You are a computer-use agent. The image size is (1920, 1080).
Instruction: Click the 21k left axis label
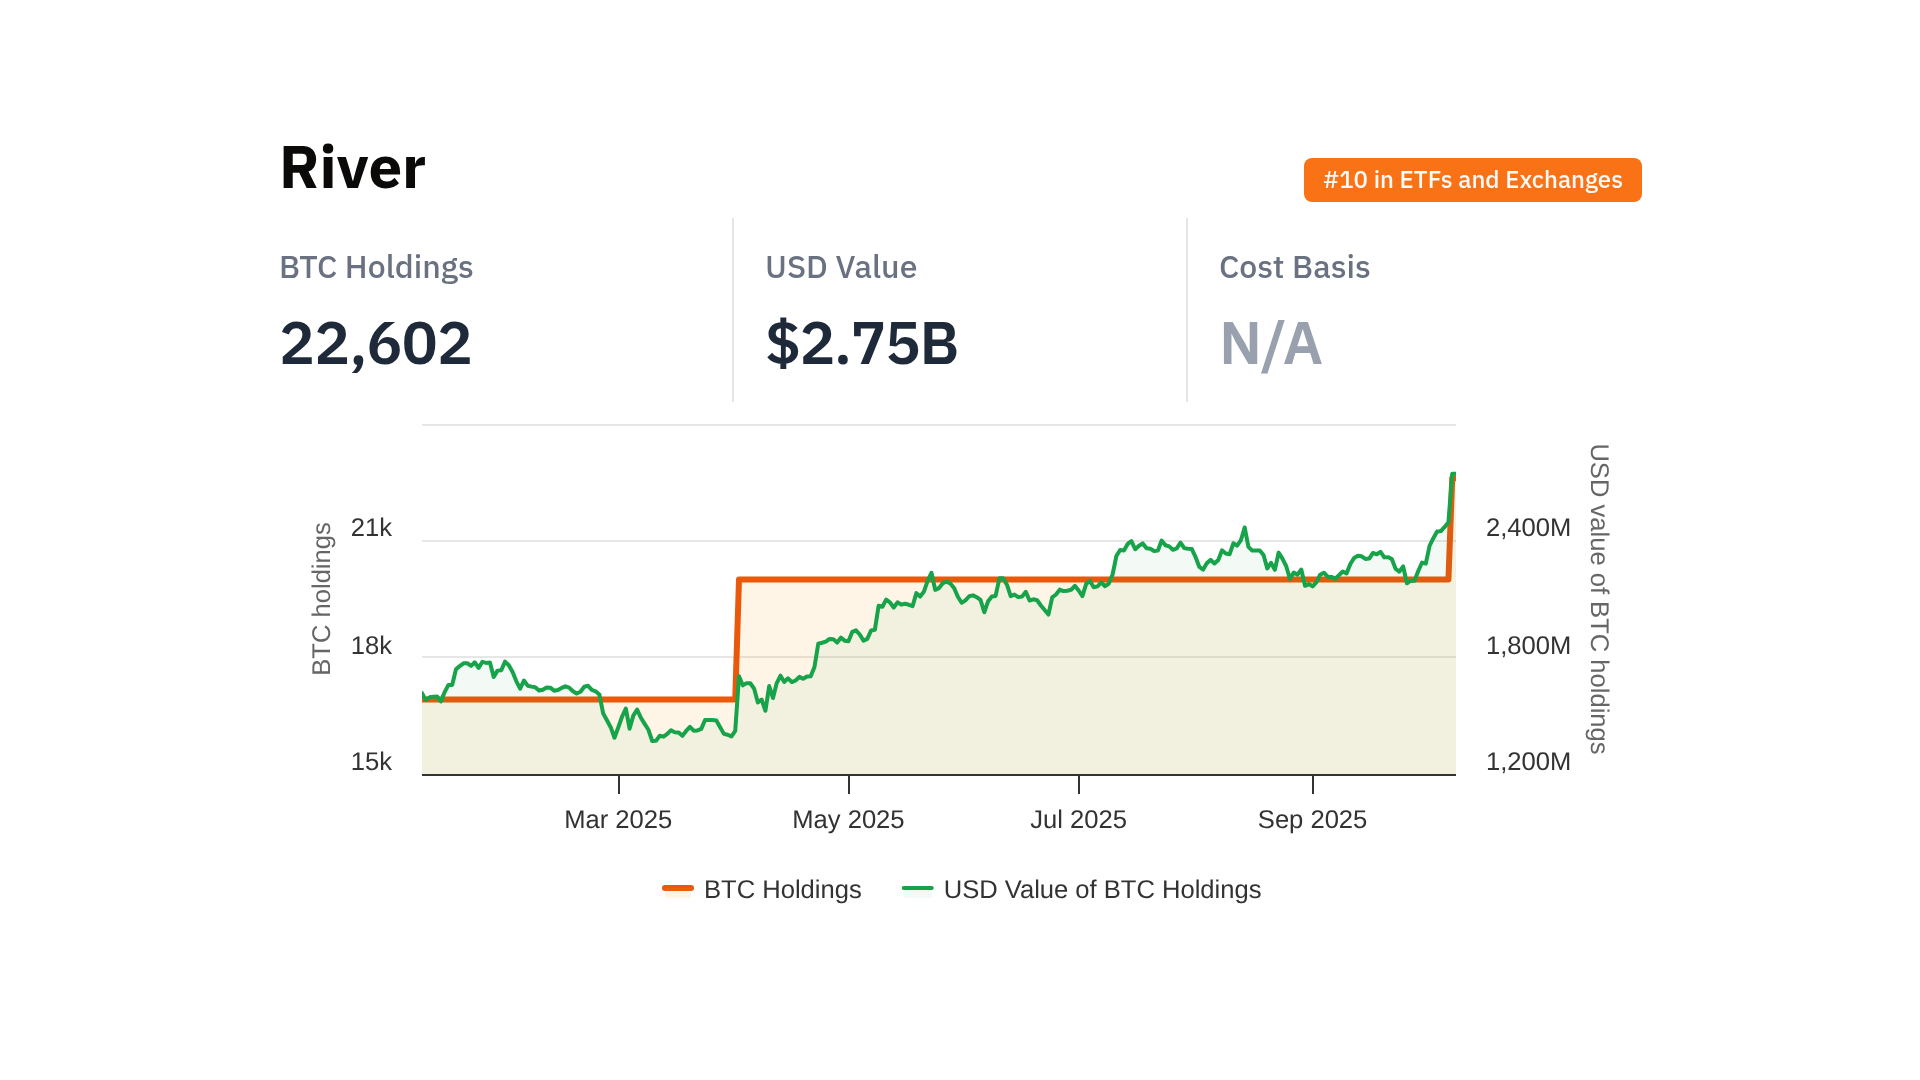[371, 527]
